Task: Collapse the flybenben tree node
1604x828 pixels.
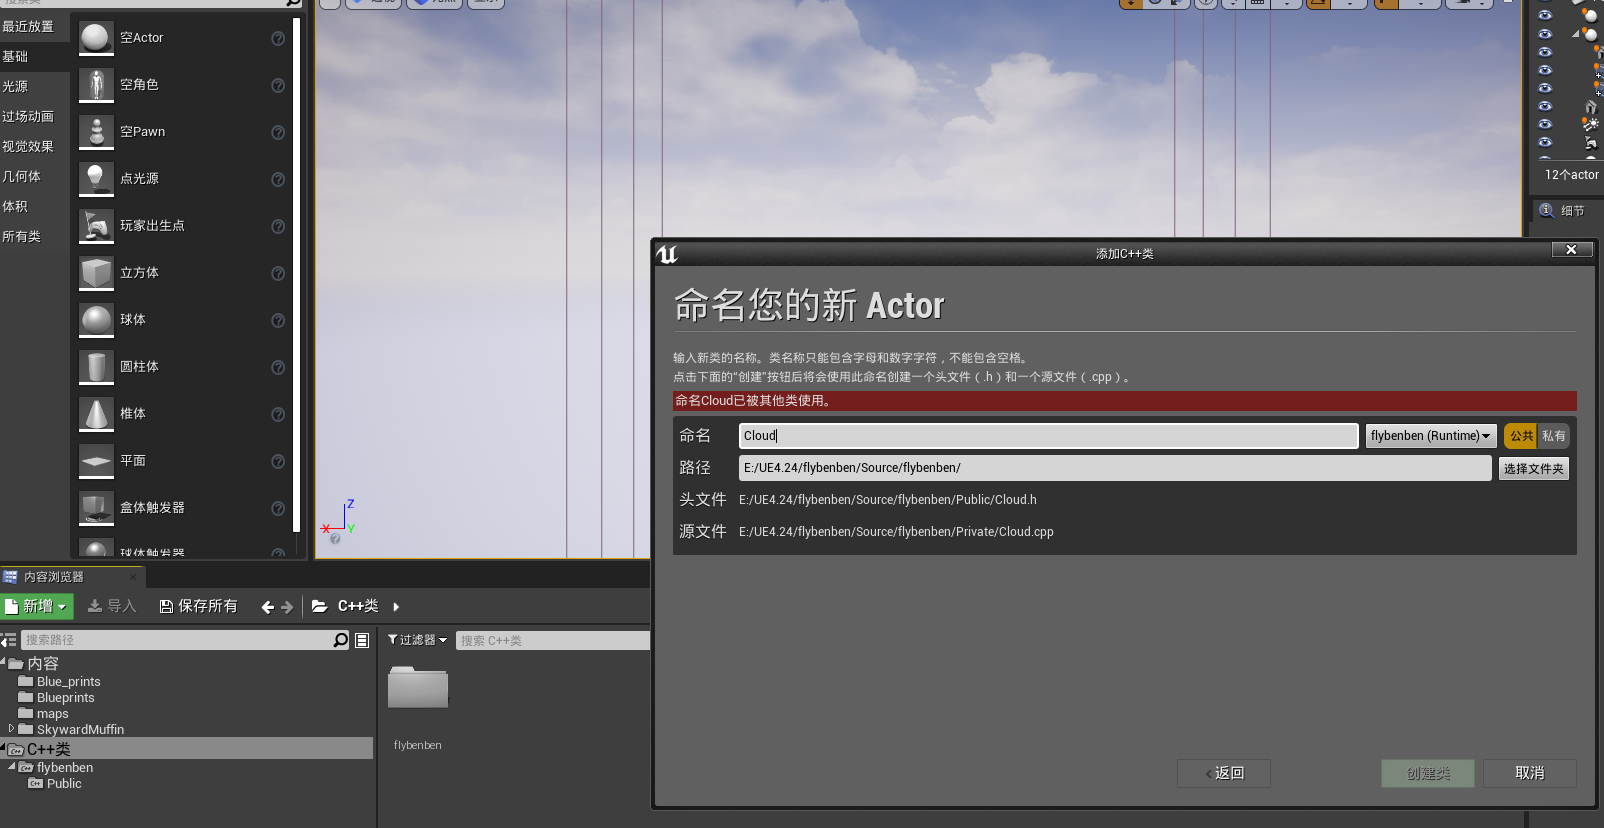Action: (x=12, y=767)
